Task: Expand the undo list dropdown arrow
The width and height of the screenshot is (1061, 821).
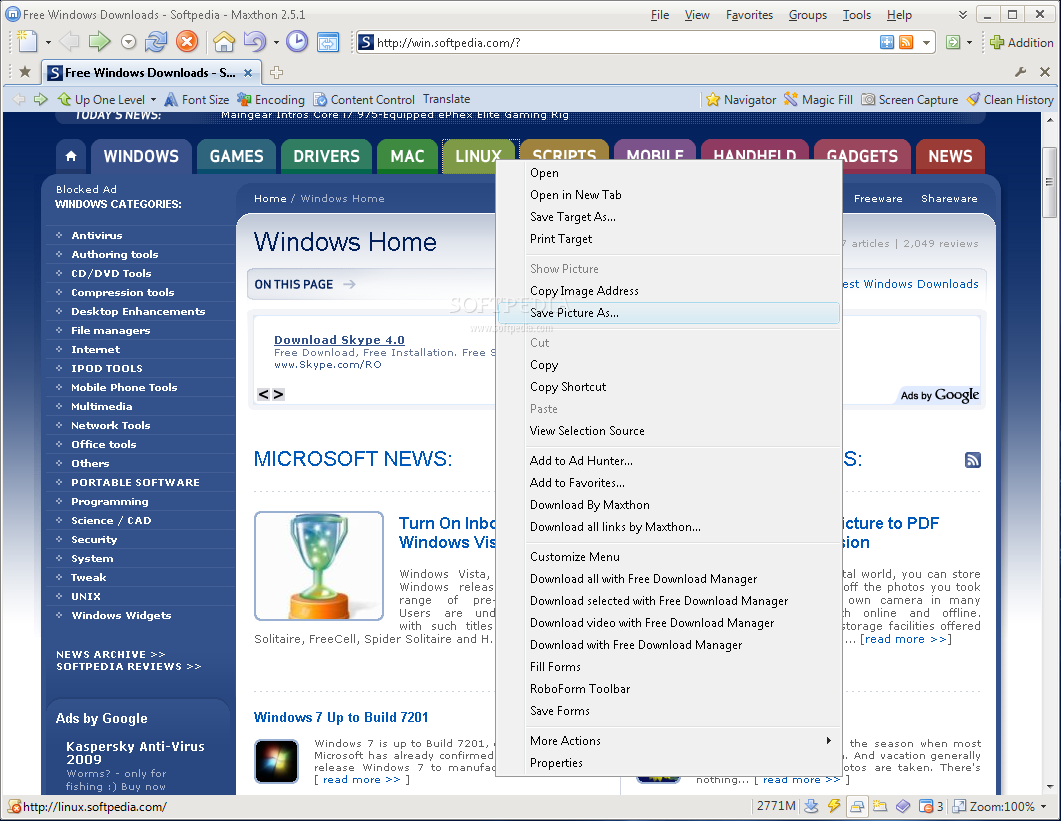Action: tap(276, 43)
